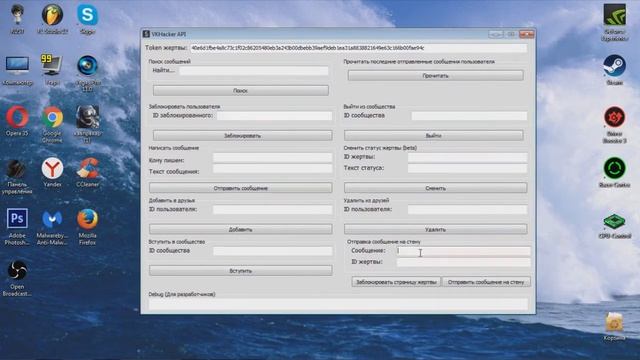This screenshot has width=640, height=360.
Task: Click the Поиск button
Action: (240, 90)
